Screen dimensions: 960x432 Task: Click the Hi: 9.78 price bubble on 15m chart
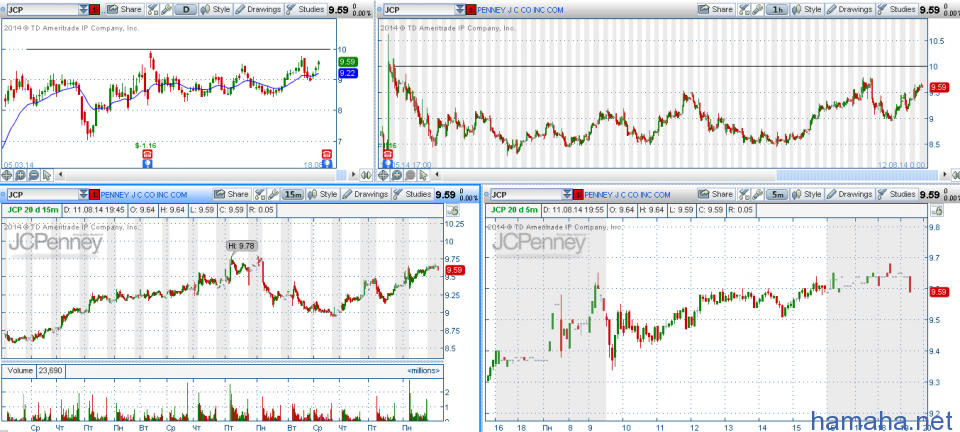242,245
